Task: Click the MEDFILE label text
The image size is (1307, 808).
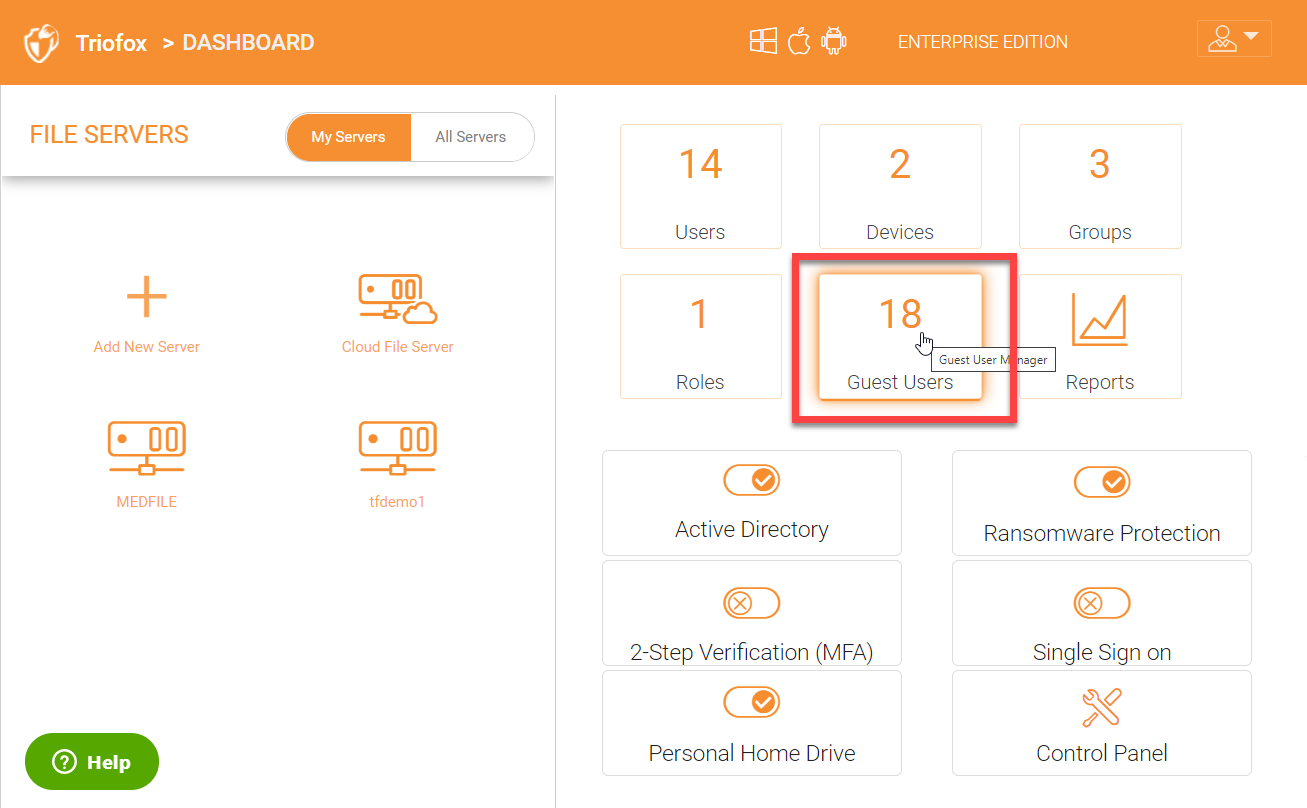Action: coord(147,502)
